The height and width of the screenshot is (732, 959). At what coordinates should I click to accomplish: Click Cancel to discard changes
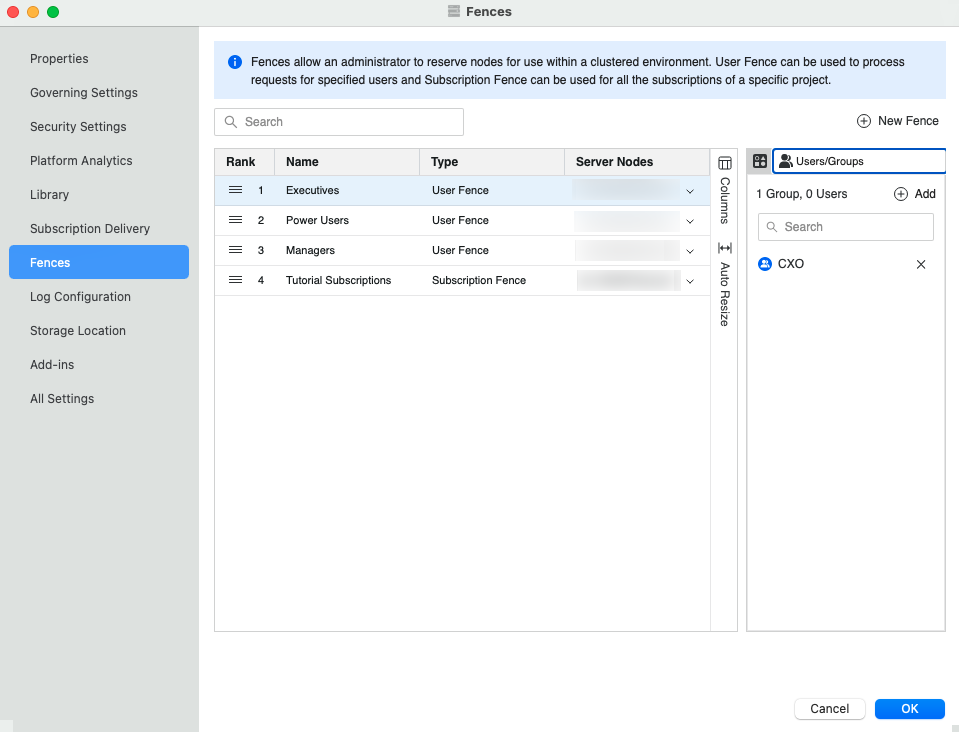829,709
